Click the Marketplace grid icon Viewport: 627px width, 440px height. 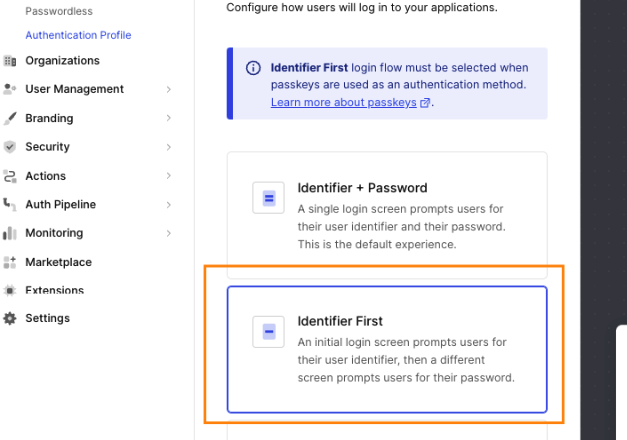coord(10,262)
